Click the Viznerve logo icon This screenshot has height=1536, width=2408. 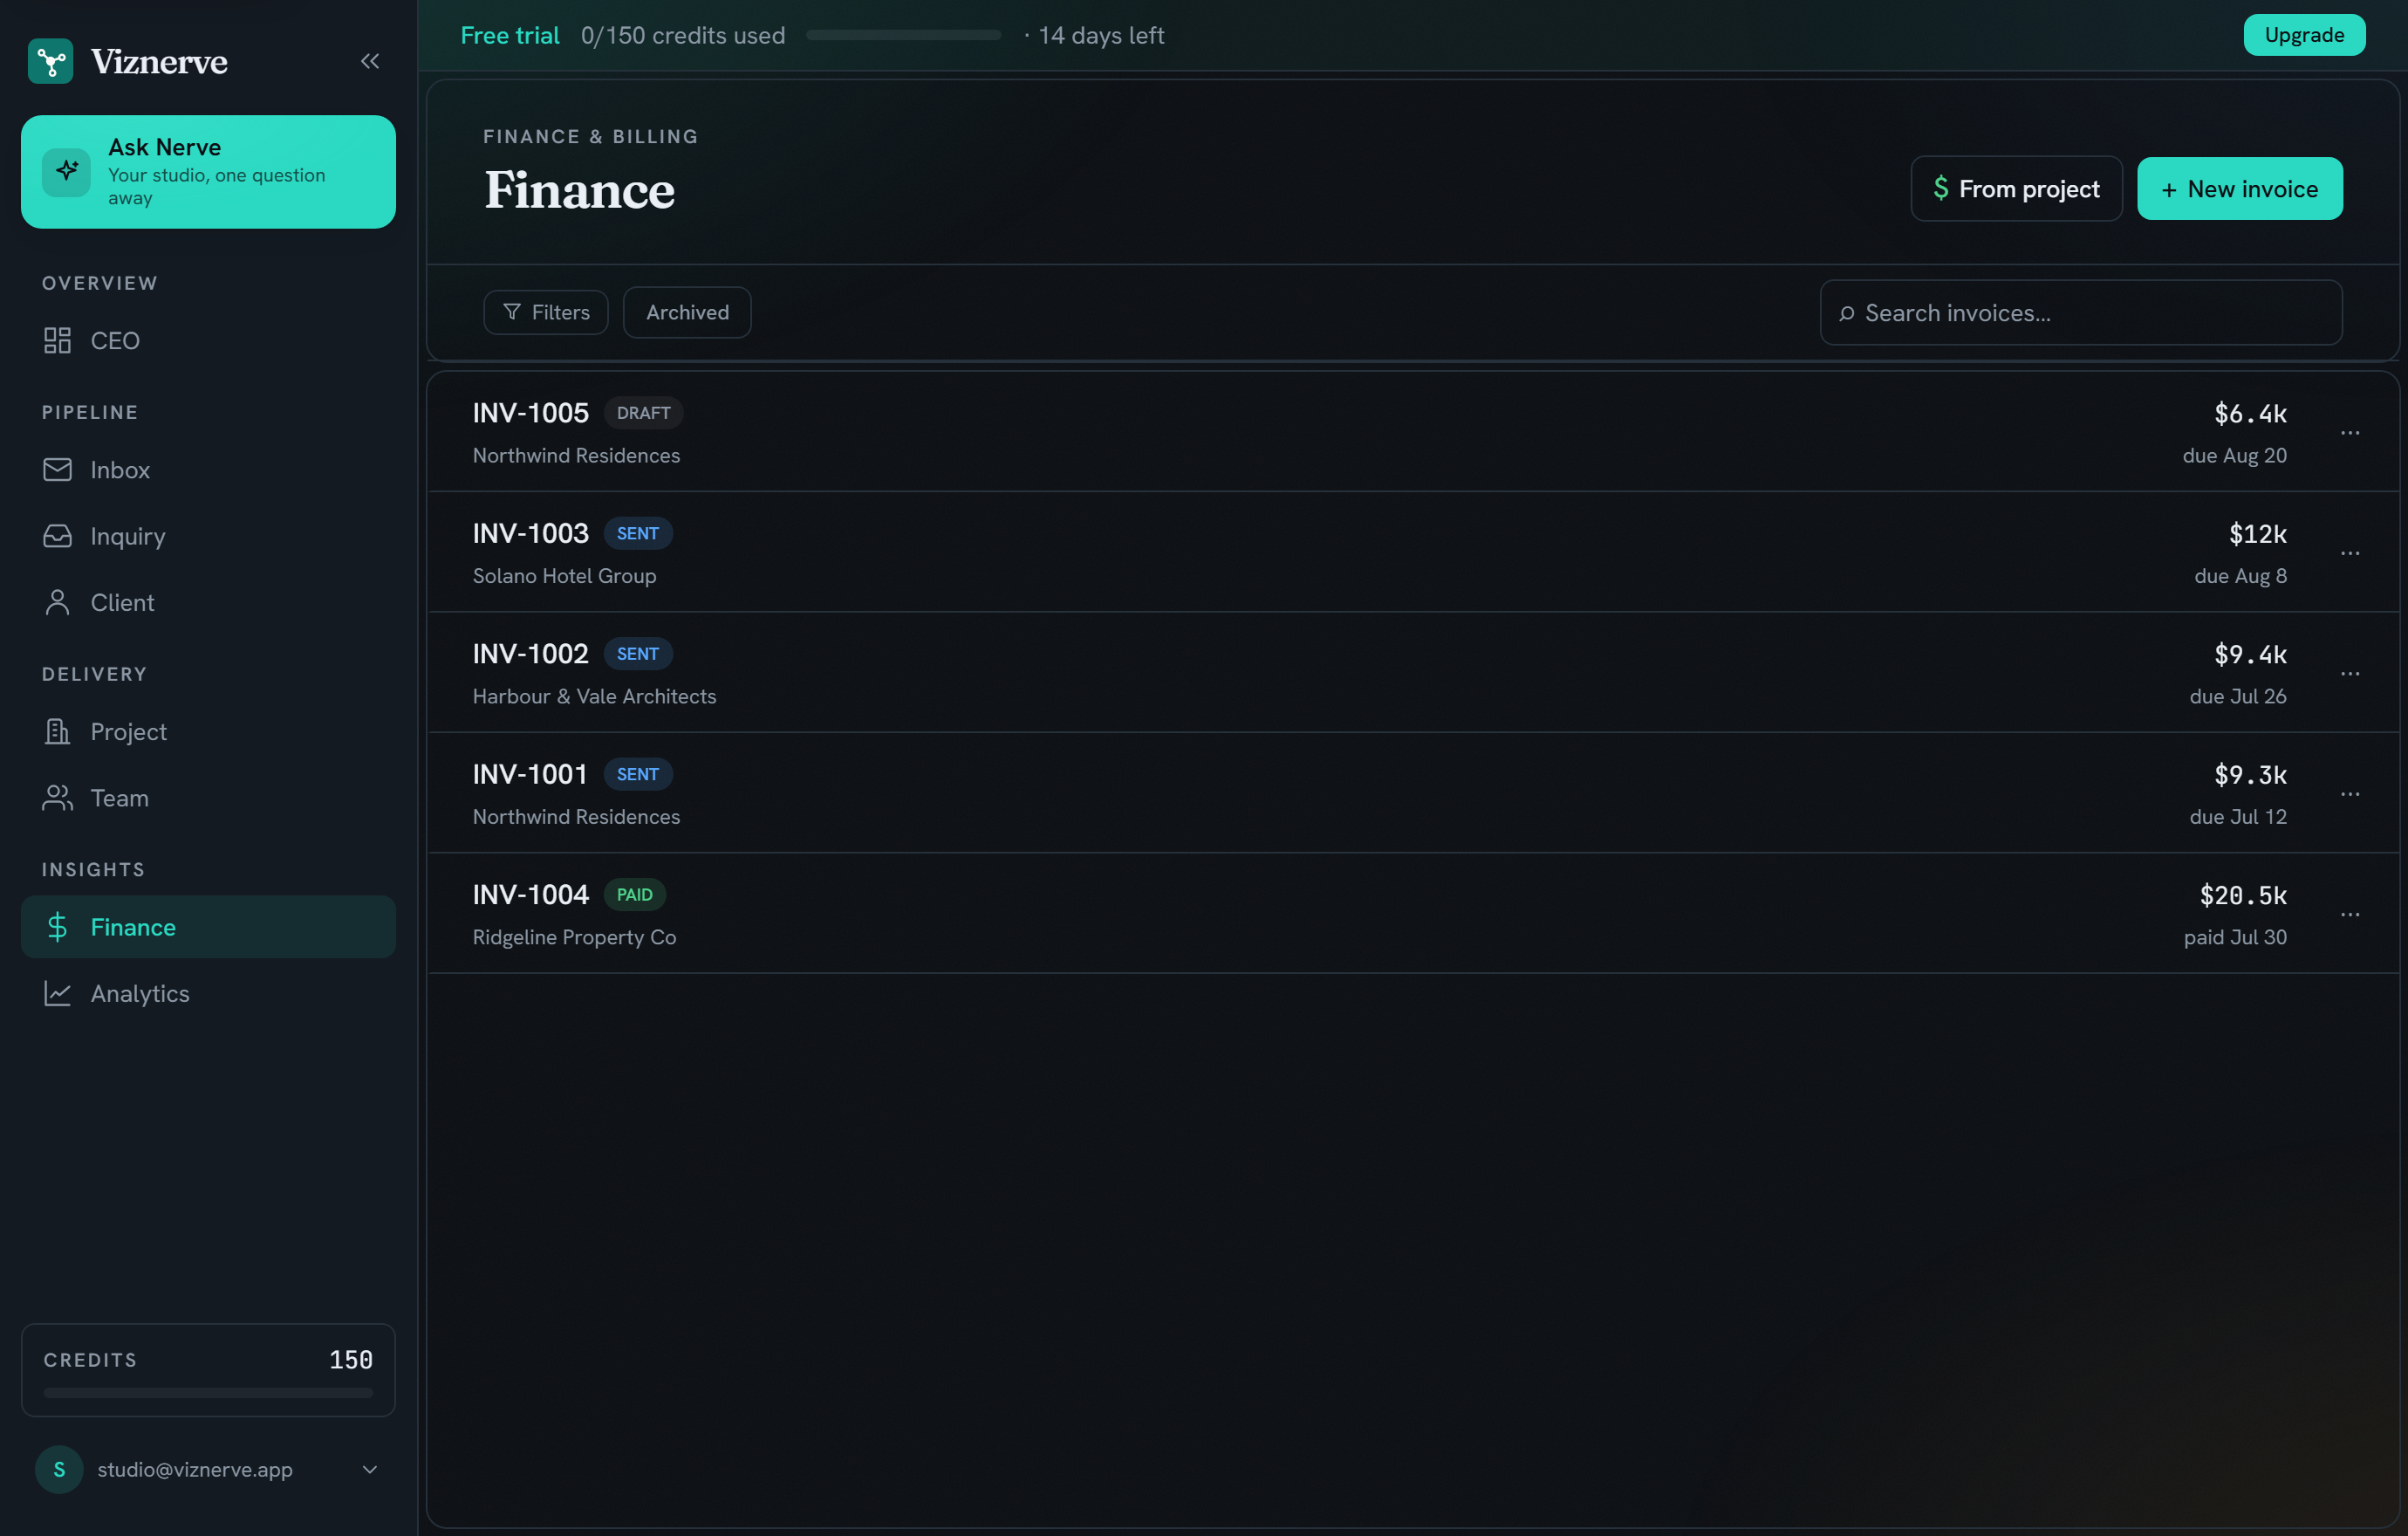tap(50, 61)
